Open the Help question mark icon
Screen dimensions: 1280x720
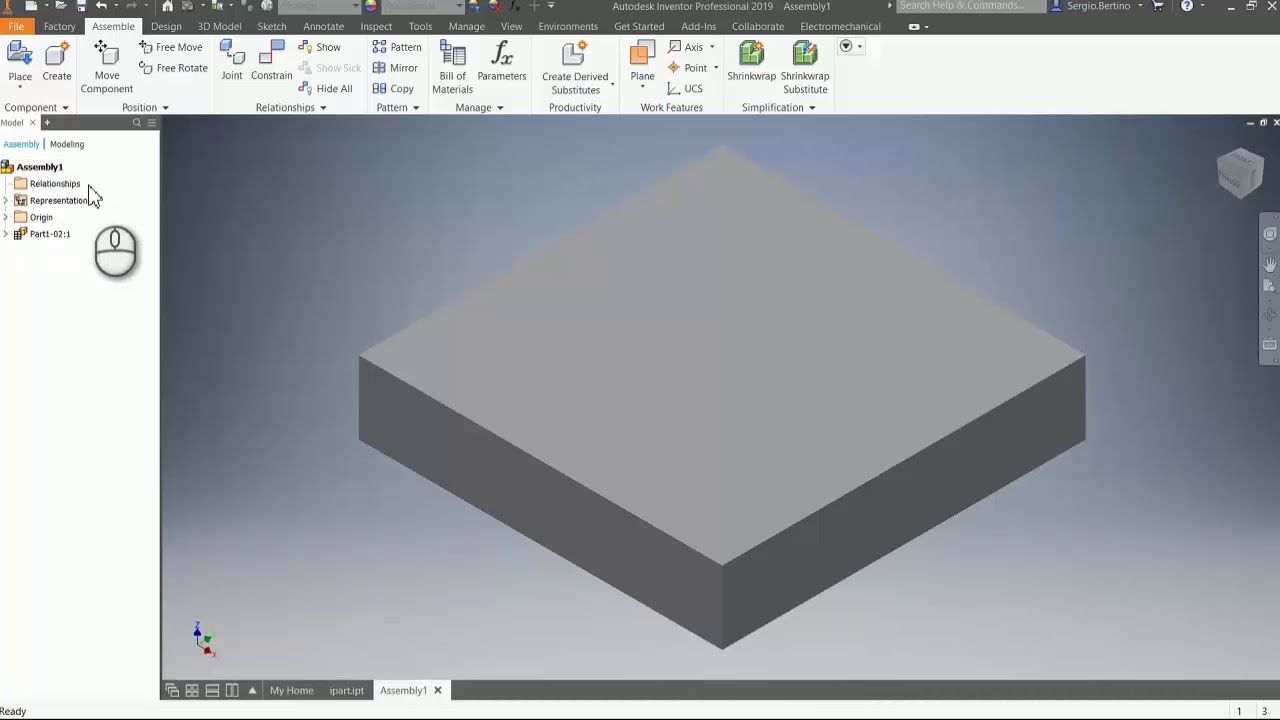pos(1187,6)
